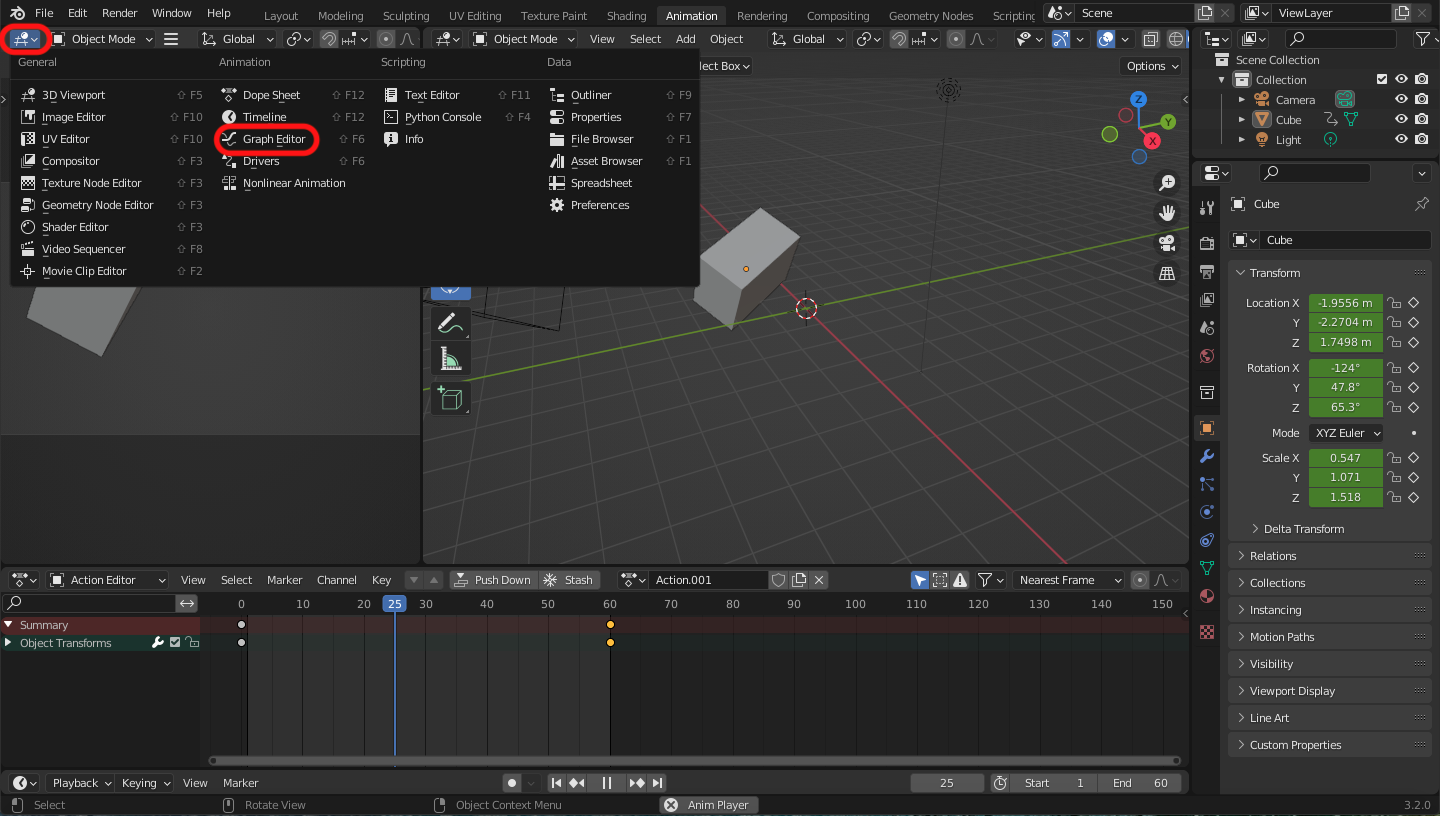
Task: Switch to the Rendering workspace tab
Action: point(762,16)
